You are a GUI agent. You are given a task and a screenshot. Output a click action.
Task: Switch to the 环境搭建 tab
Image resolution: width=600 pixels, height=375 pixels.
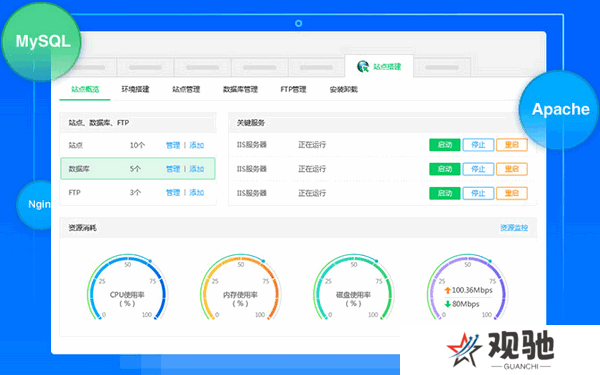point(135,90)
